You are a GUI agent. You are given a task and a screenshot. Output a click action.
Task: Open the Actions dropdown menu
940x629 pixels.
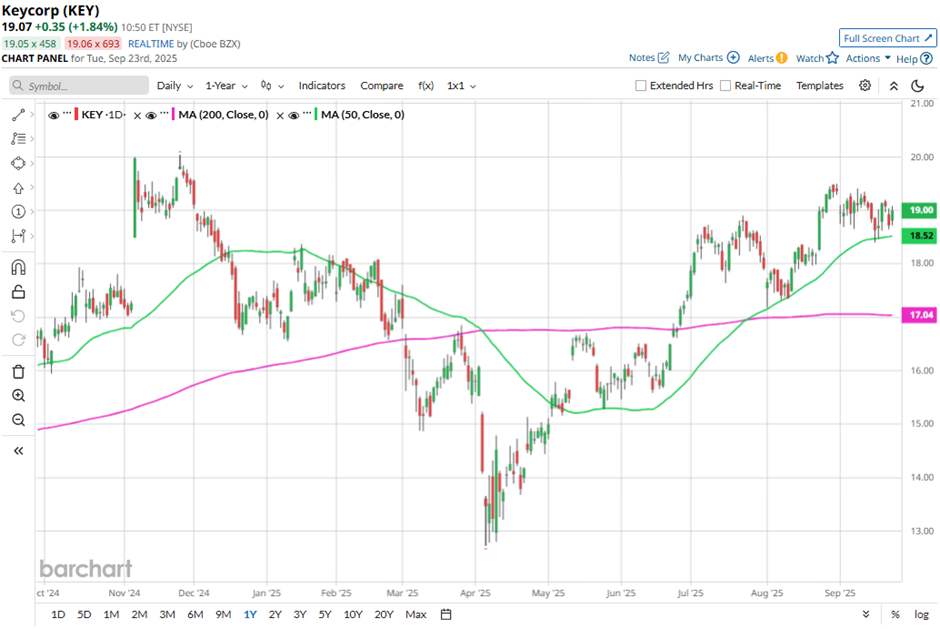point(868,58)
